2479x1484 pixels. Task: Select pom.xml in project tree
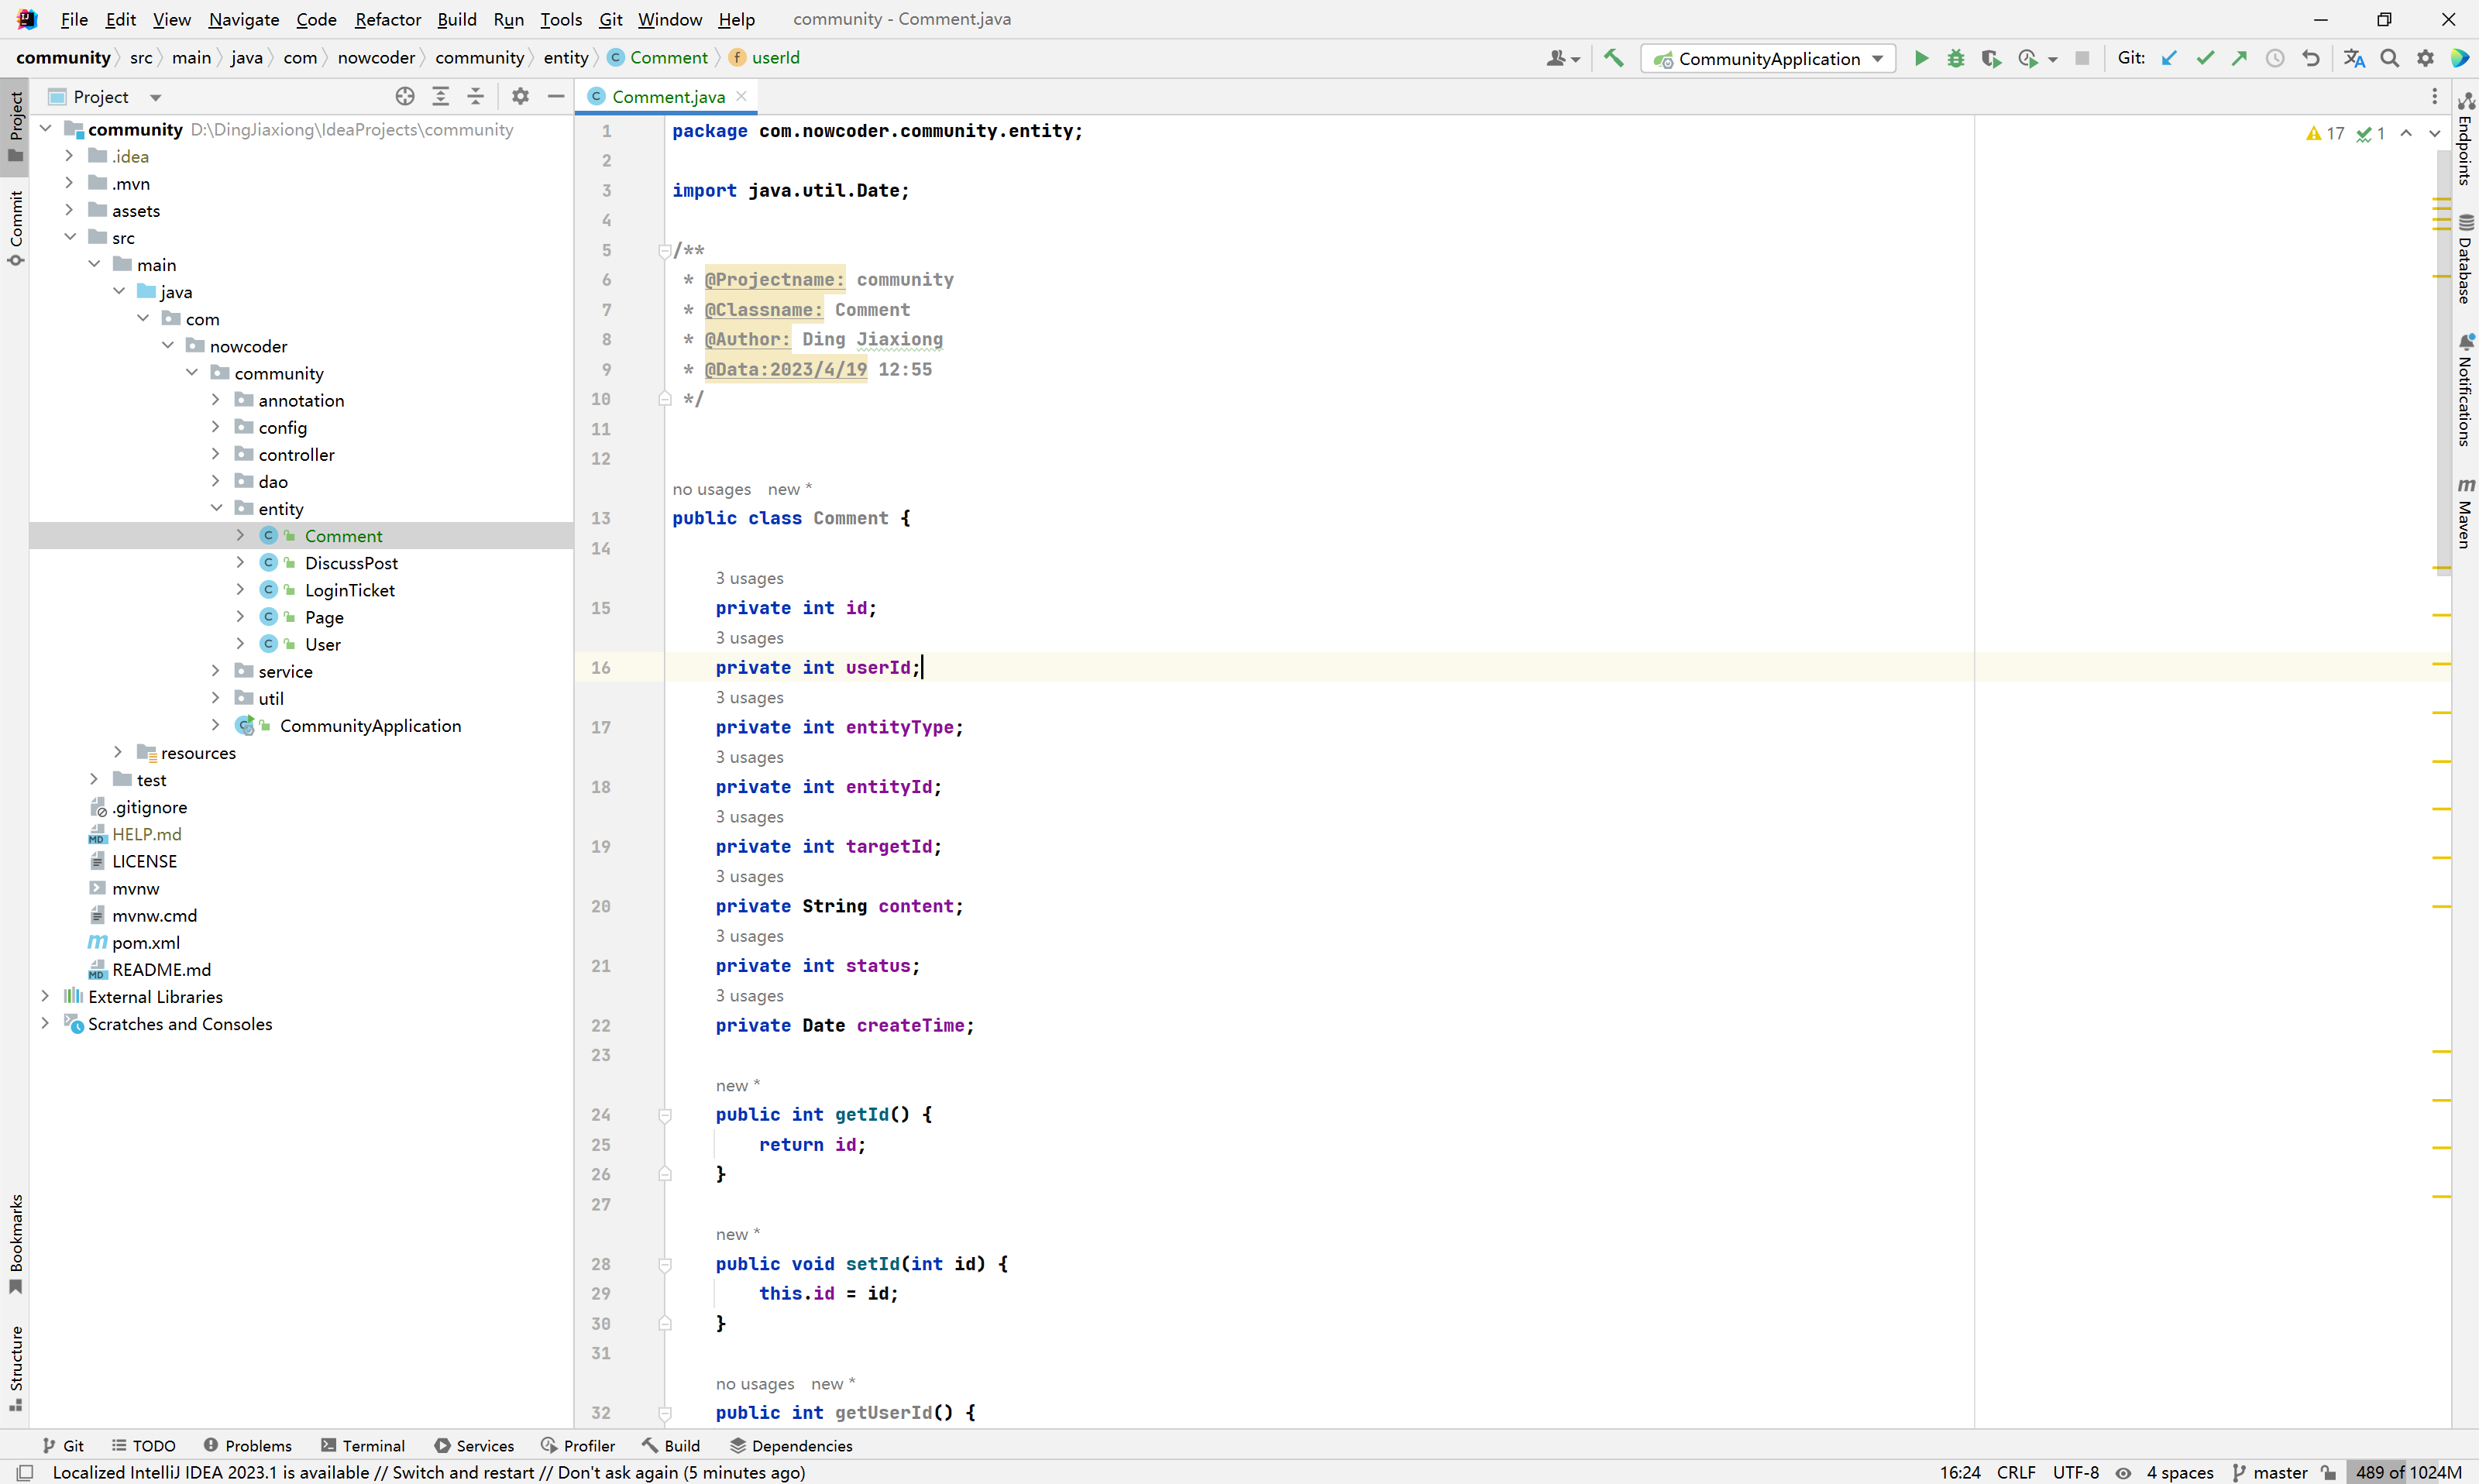coord(146,942)
